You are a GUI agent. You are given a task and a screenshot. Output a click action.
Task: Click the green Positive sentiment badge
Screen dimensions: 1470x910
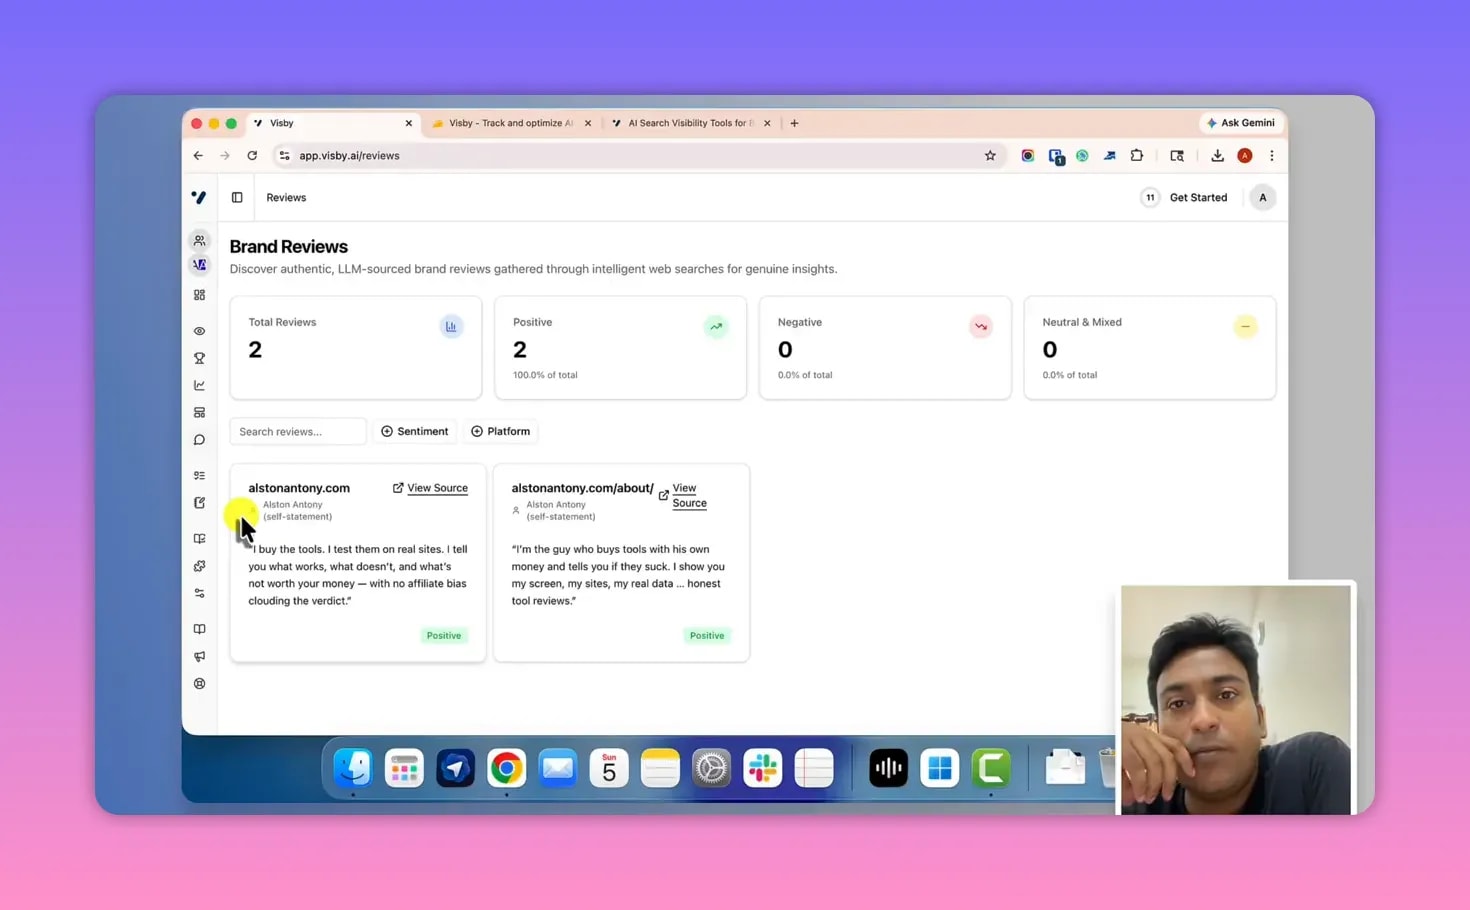(443, 635)
